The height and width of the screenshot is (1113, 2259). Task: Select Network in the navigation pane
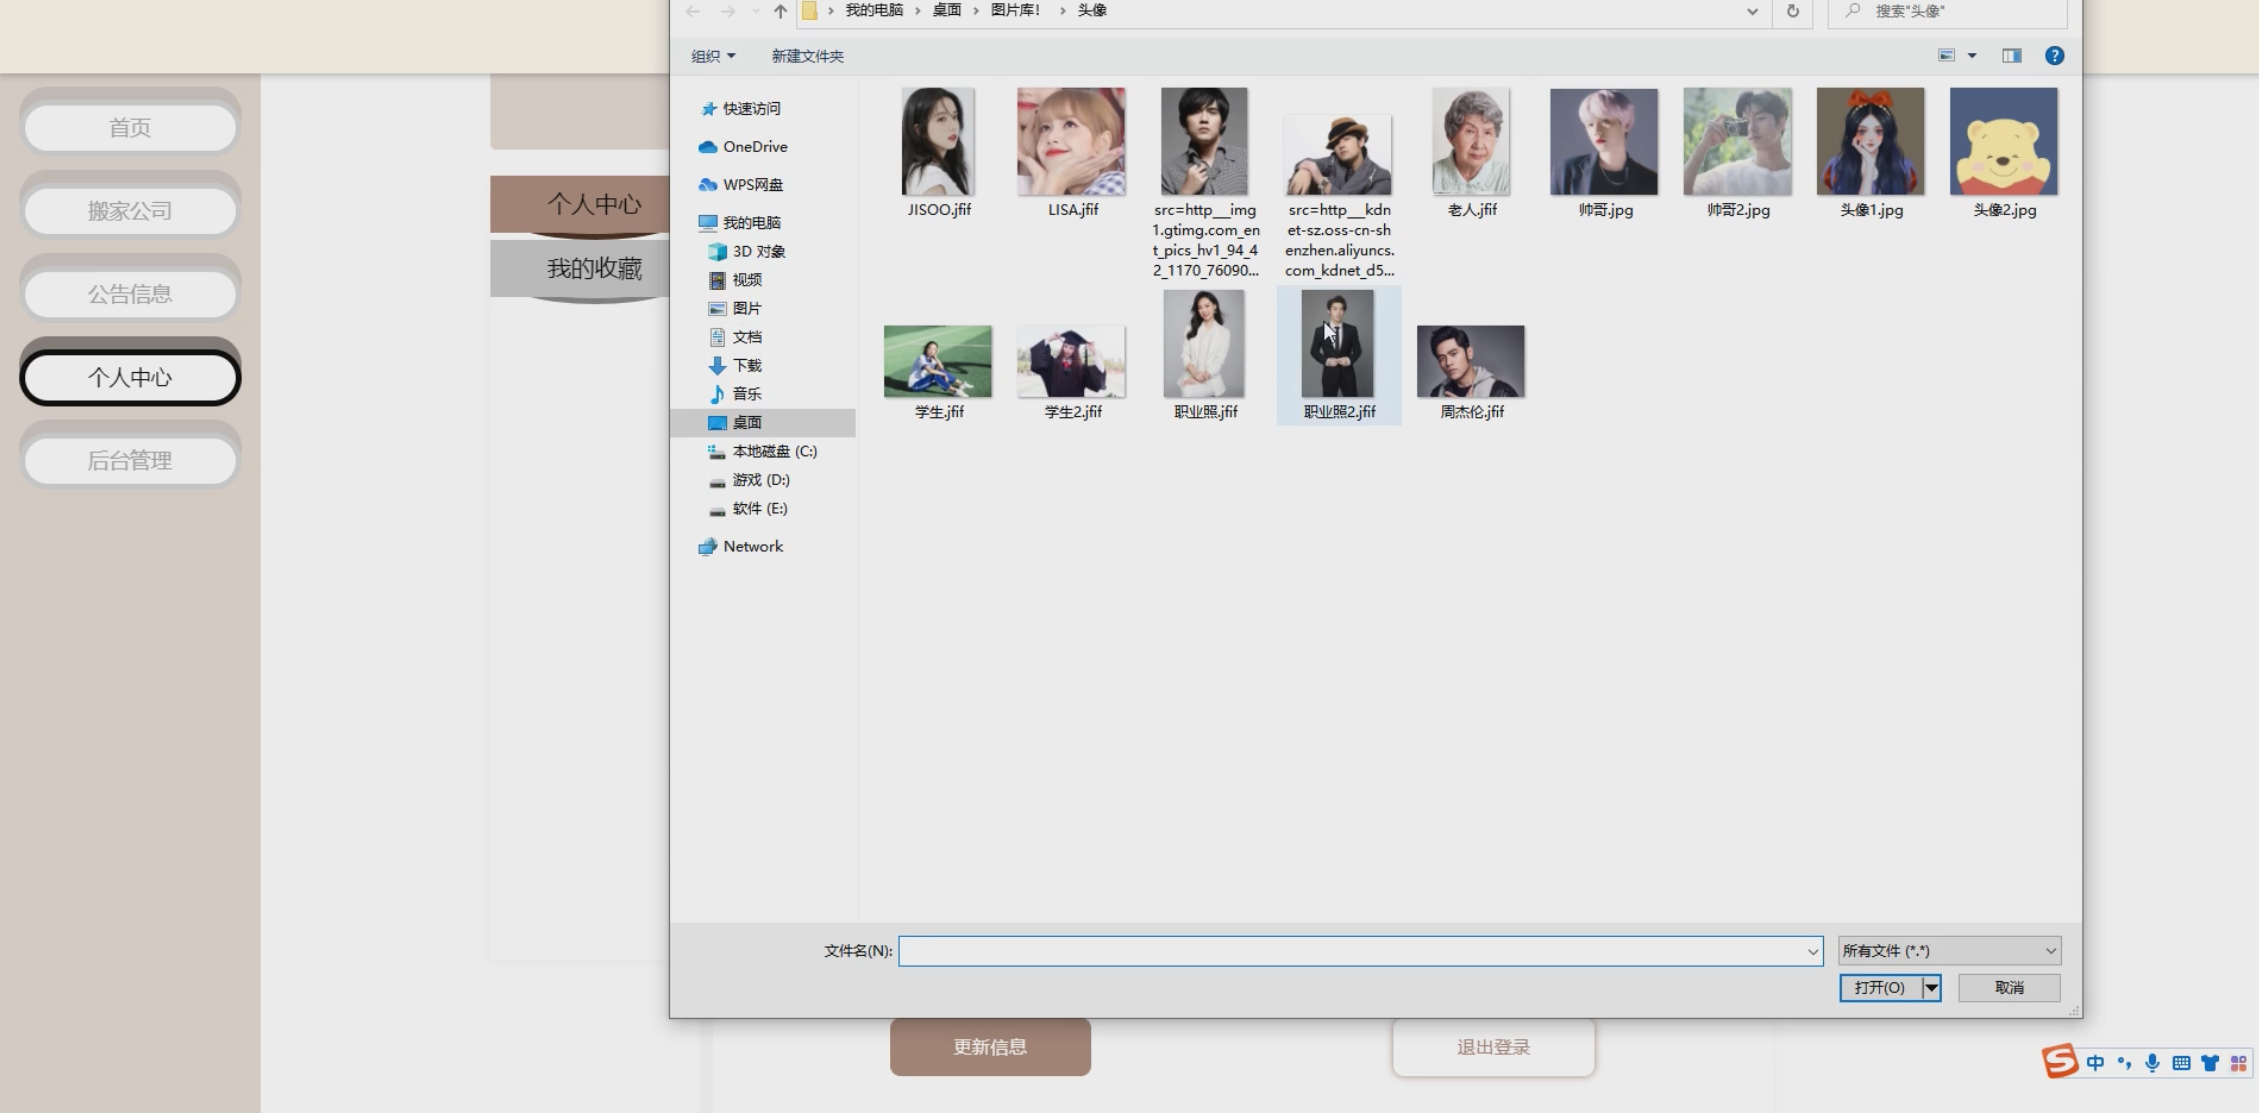point(741,547)
